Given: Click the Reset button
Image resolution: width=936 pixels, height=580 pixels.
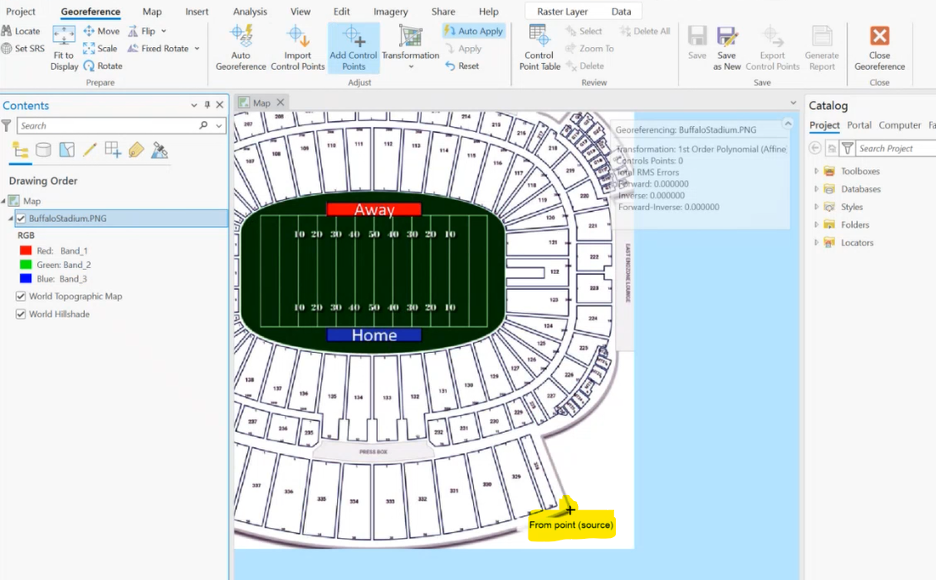Looking at the screenshot, I should 462,66.
